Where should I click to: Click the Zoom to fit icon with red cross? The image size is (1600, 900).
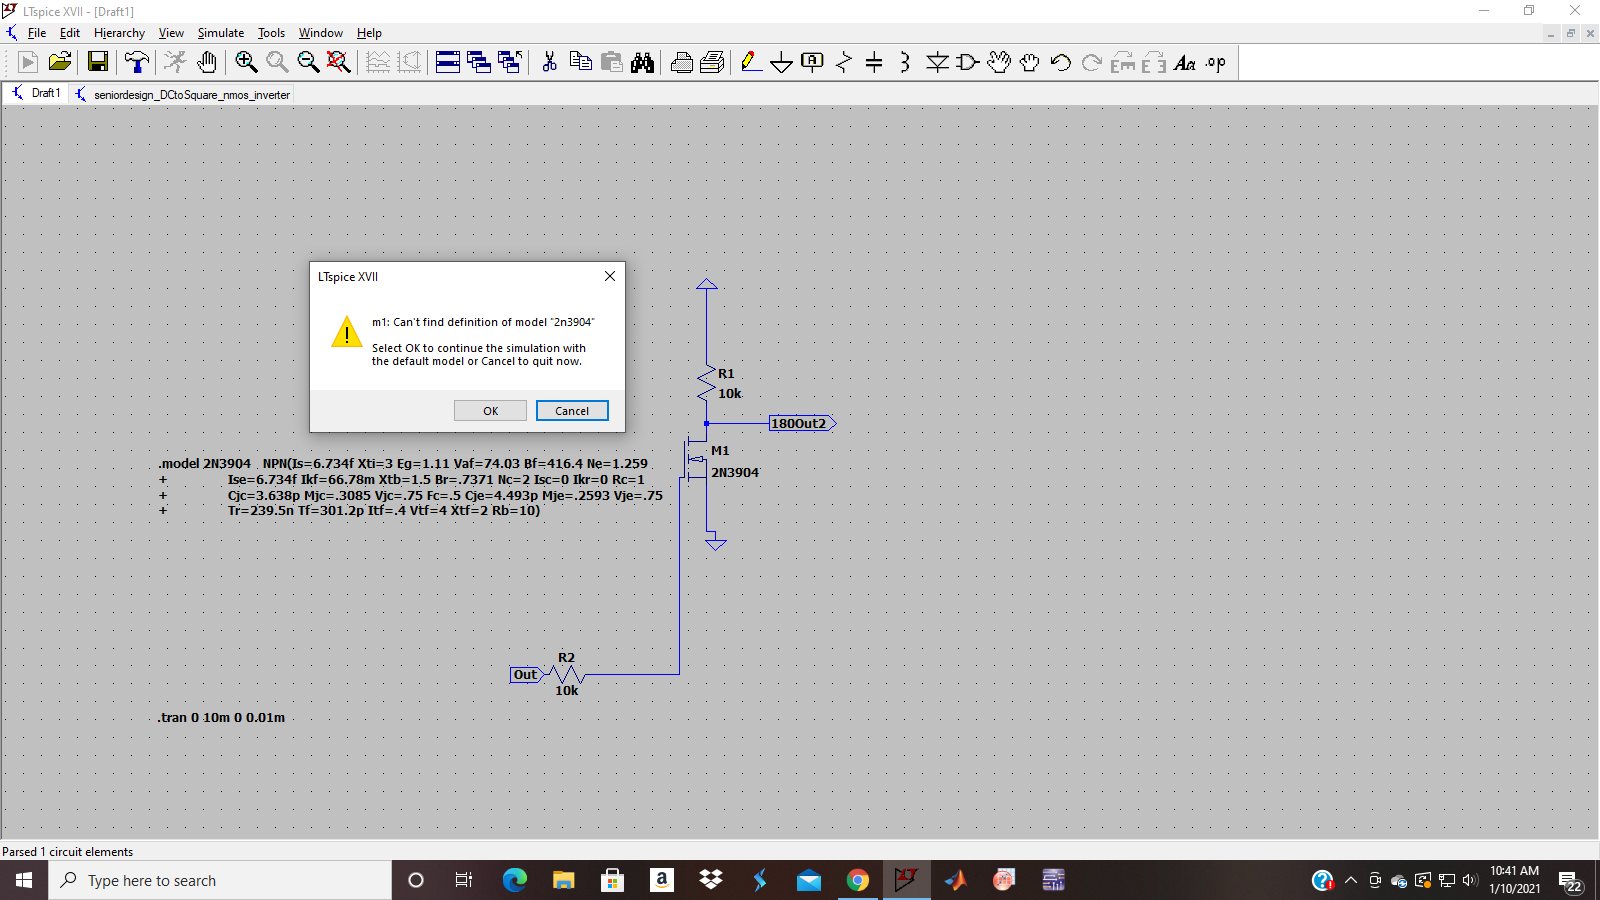[339, 62]
